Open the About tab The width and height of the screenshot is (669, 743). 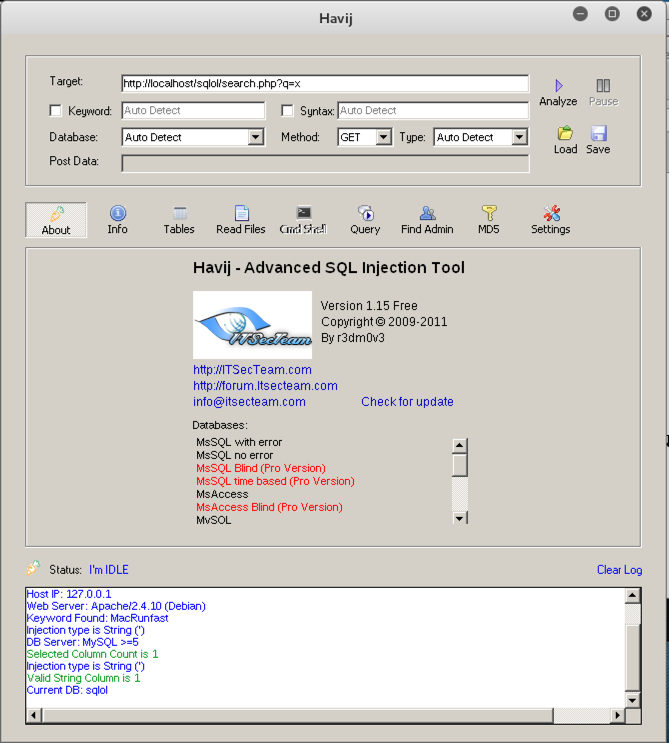click(56, 220)
